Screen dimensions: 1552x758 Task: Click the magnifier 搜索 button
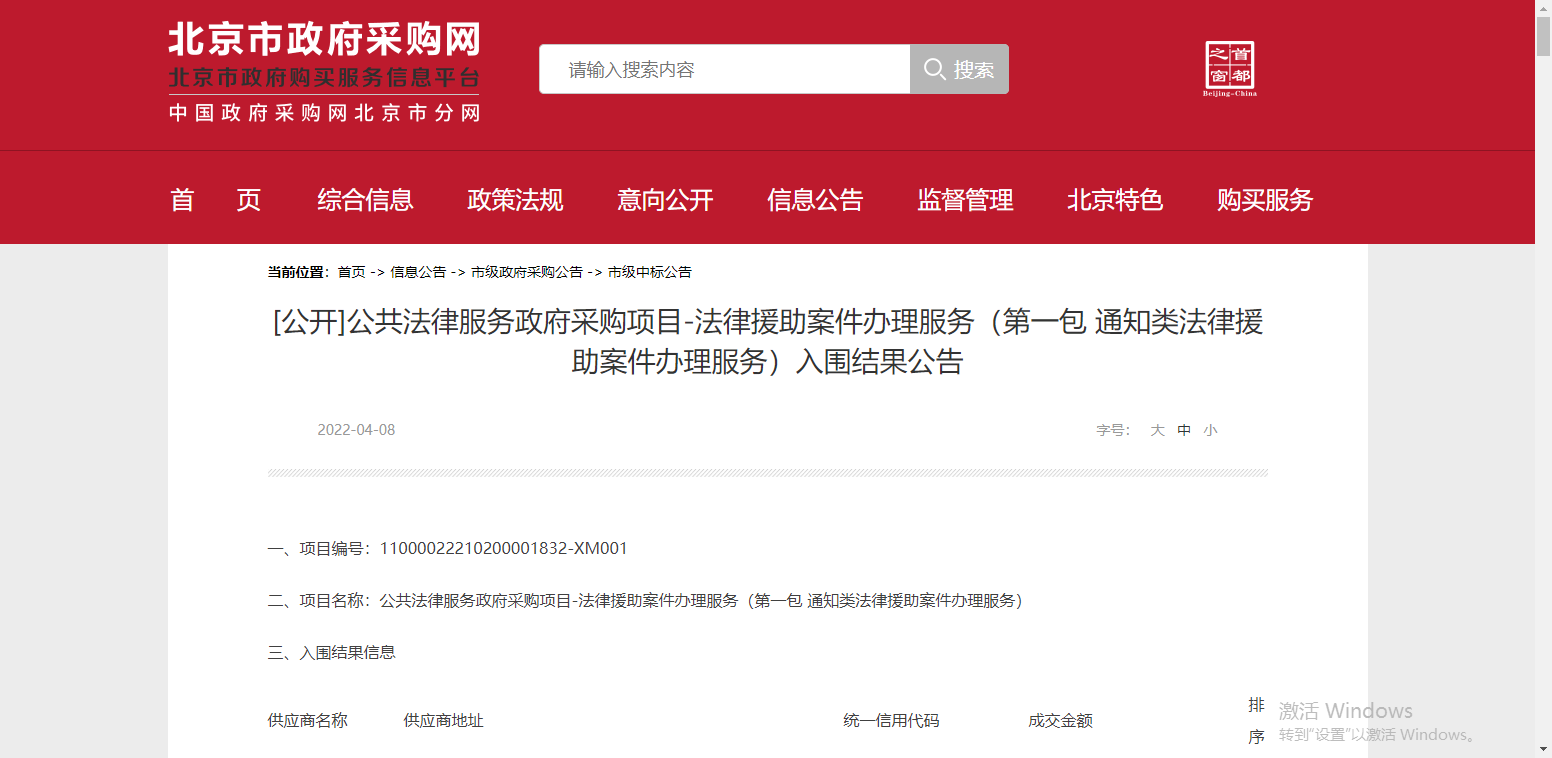(959, 69)
